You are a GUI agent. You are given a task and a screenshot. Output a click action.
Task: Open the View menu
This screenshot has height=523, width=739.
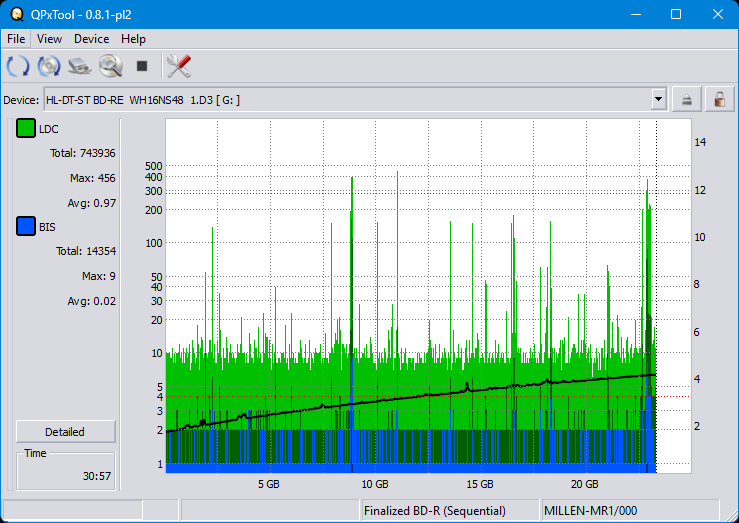[x=49, y=39]
